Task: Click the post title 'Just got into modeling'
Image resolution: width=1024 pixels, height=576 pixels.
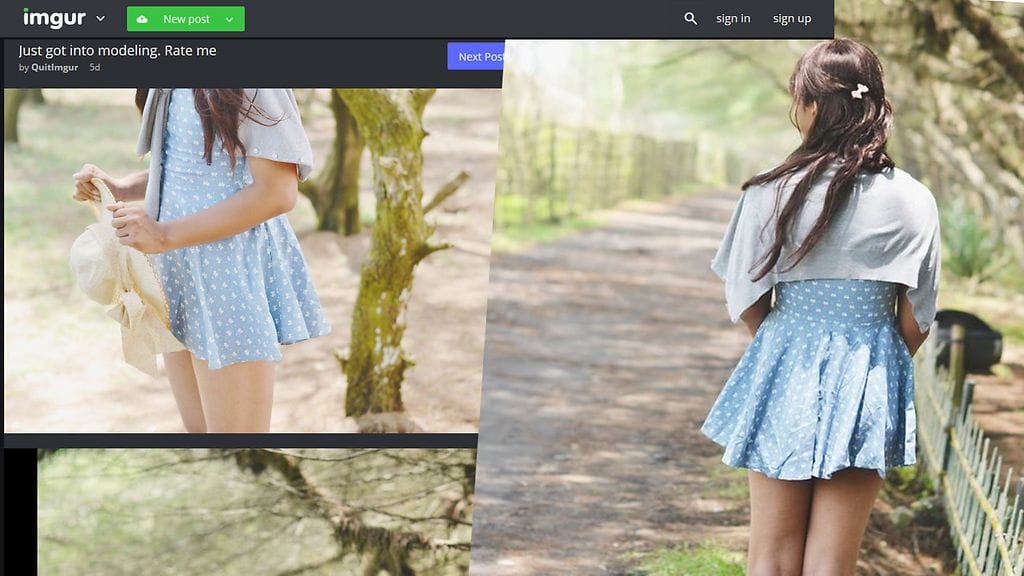Action: click(117, 50)
